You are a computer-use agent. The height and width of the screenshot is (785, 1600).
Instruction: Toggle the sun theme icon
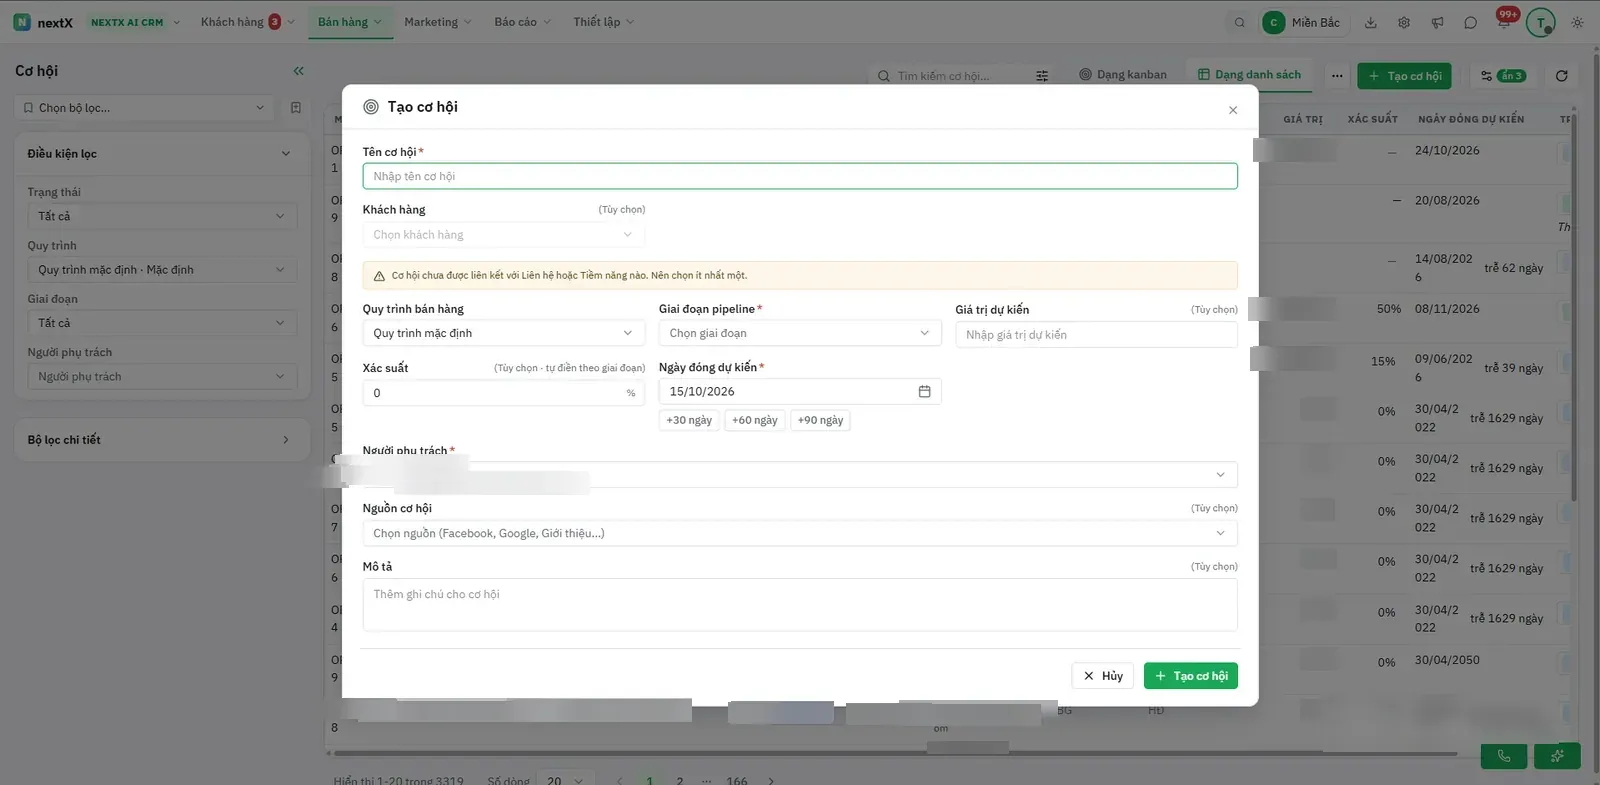pyautogui.click(x=1577, y=23)
